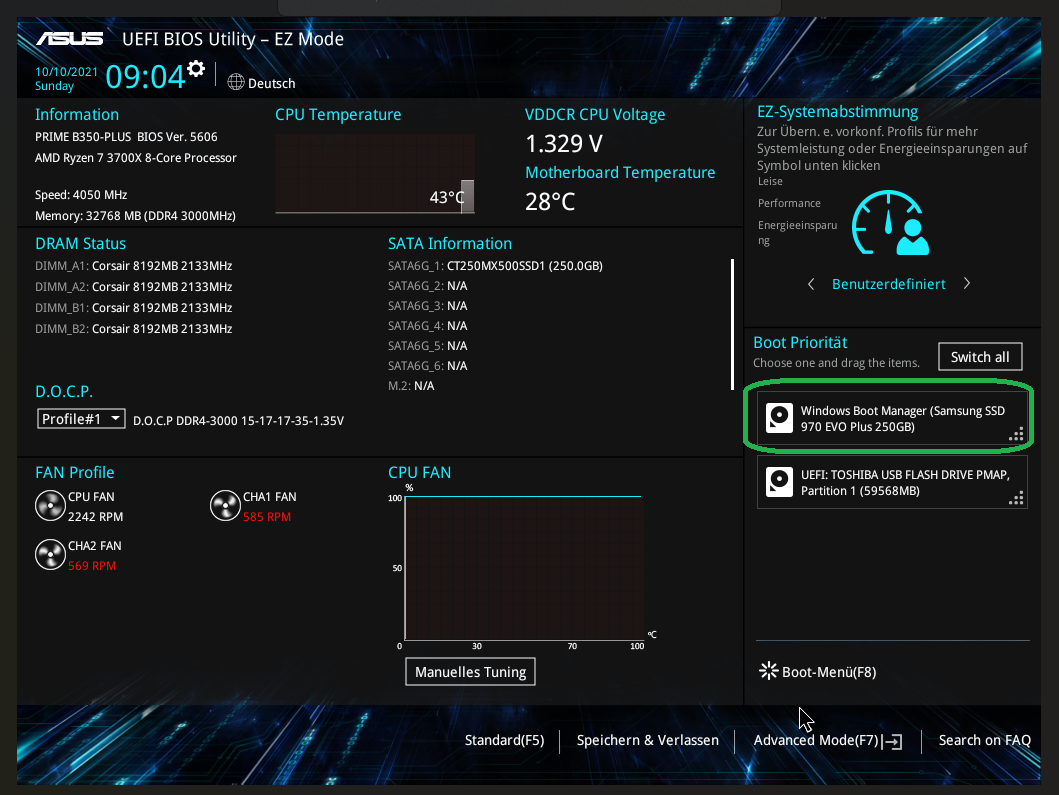The height and width of the screenshot is (795, 1059).
Task: Click Switch all button
Action: point(980,357)
